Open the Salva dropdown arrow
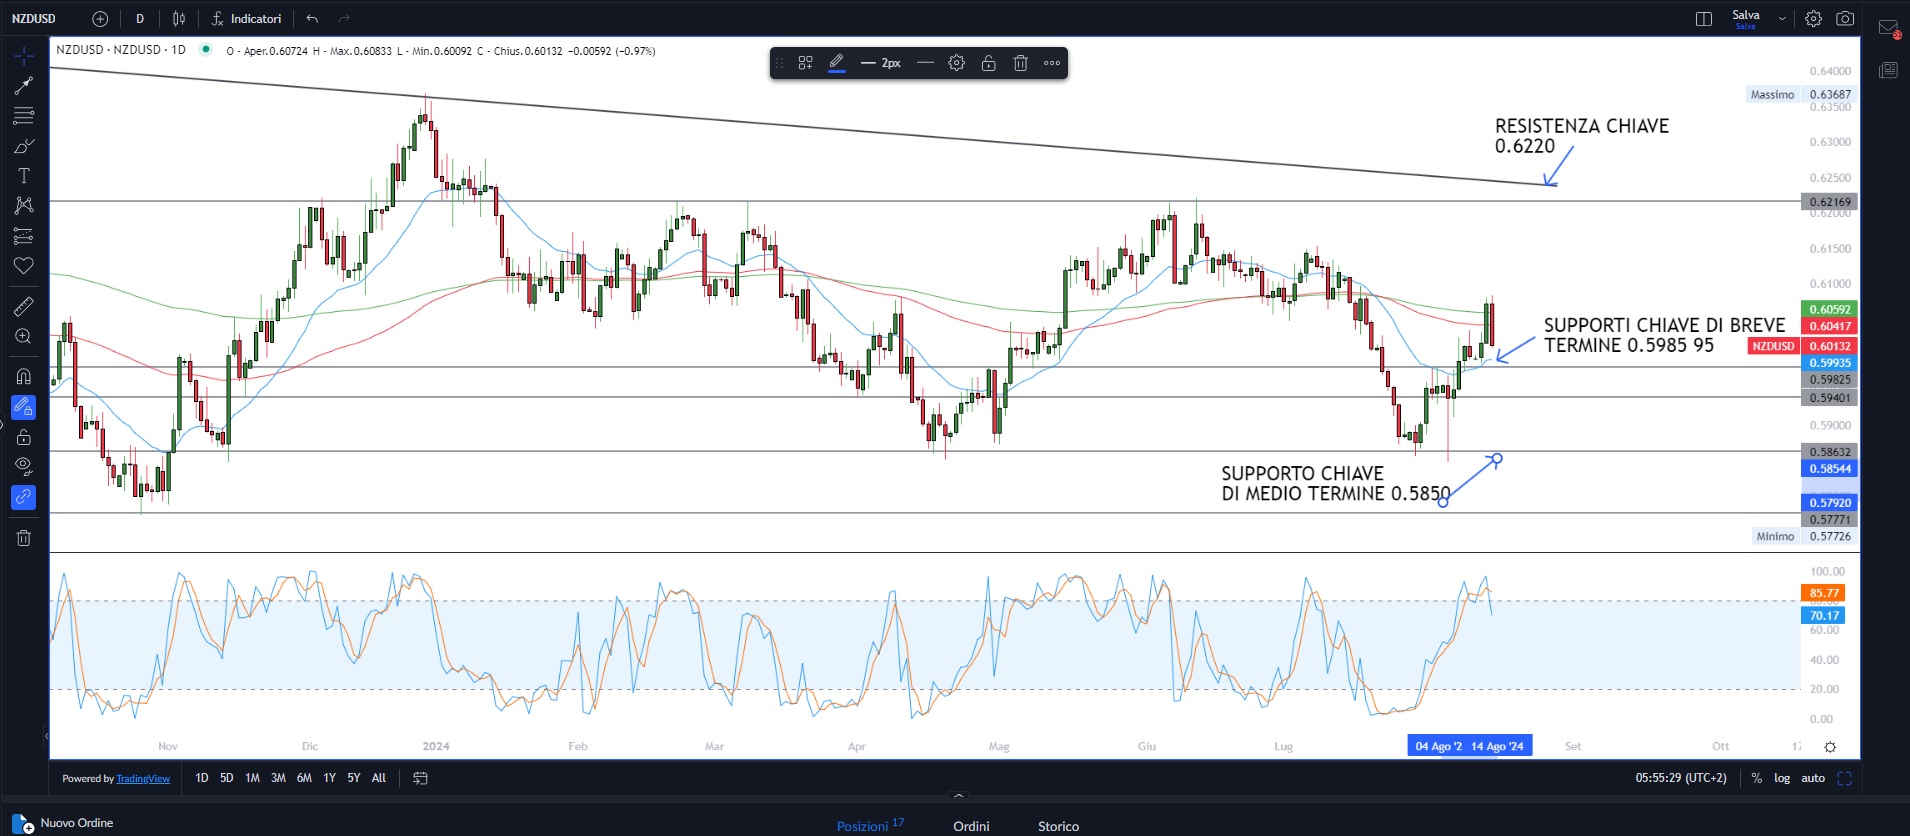This screenshot has width=1910, height=836. [x=1782, y=19]
